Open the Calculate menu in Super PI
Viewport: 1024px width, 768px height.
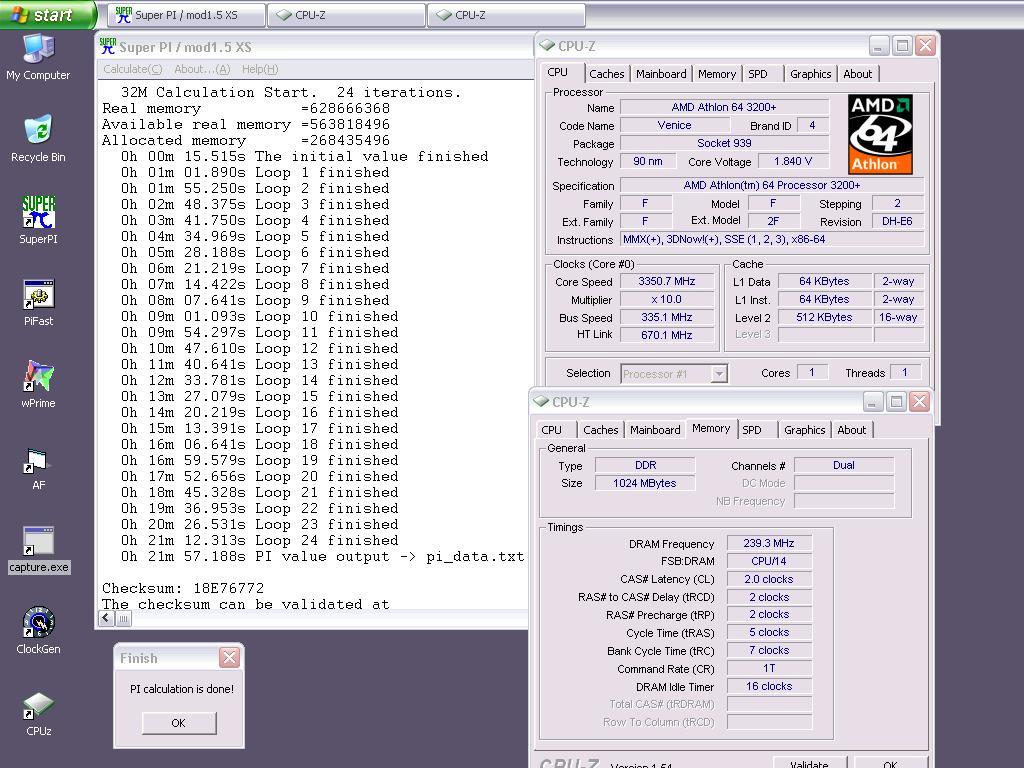(133, 69)
